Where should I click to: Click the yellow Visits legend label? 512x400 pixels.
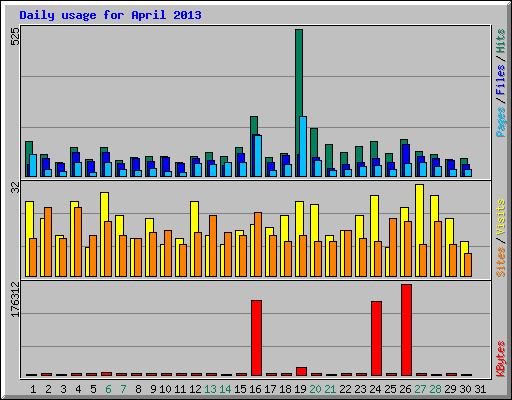point(501,217)
